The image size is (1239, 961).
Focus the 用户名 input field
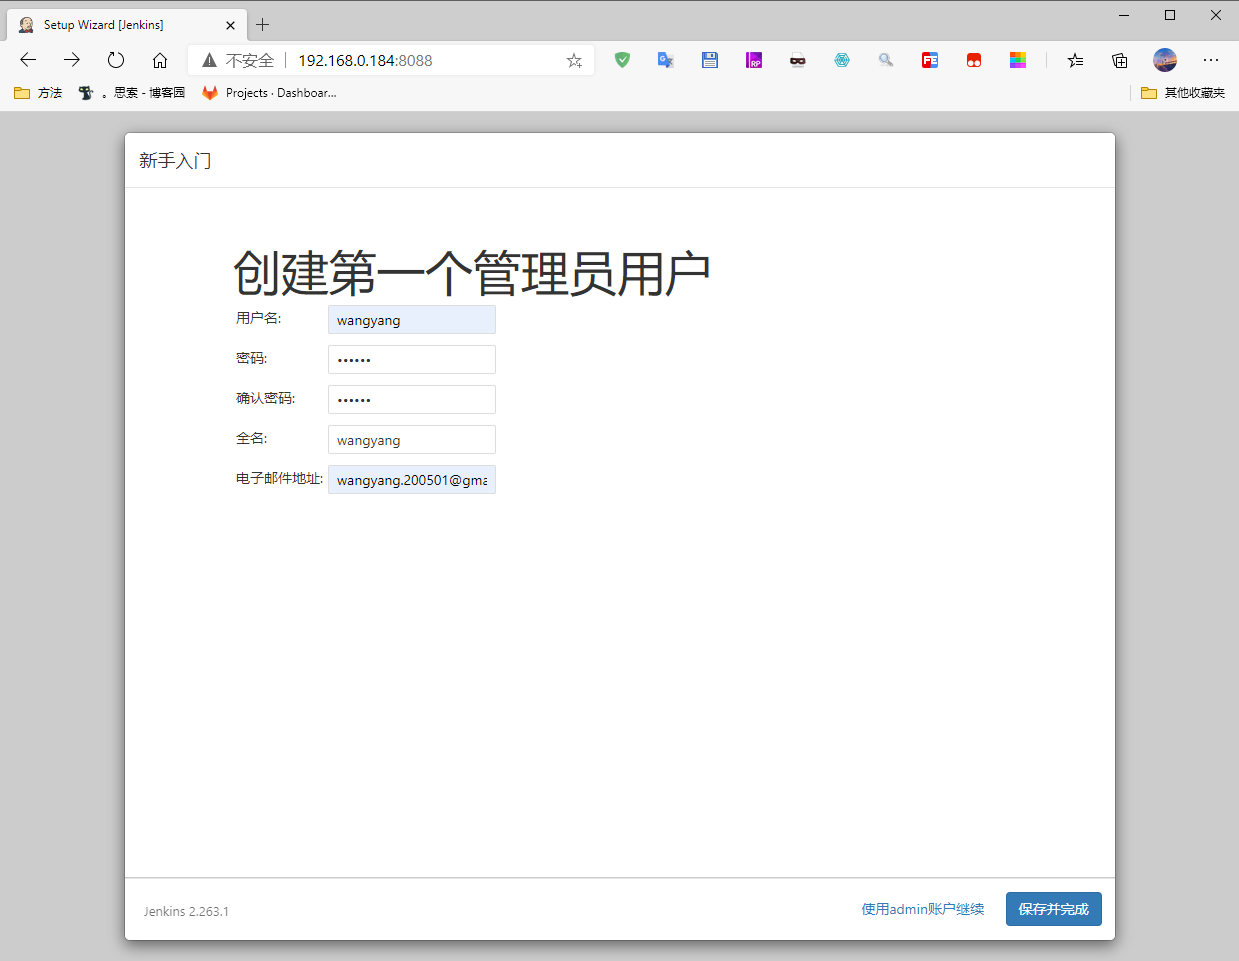tap(412, 320)
